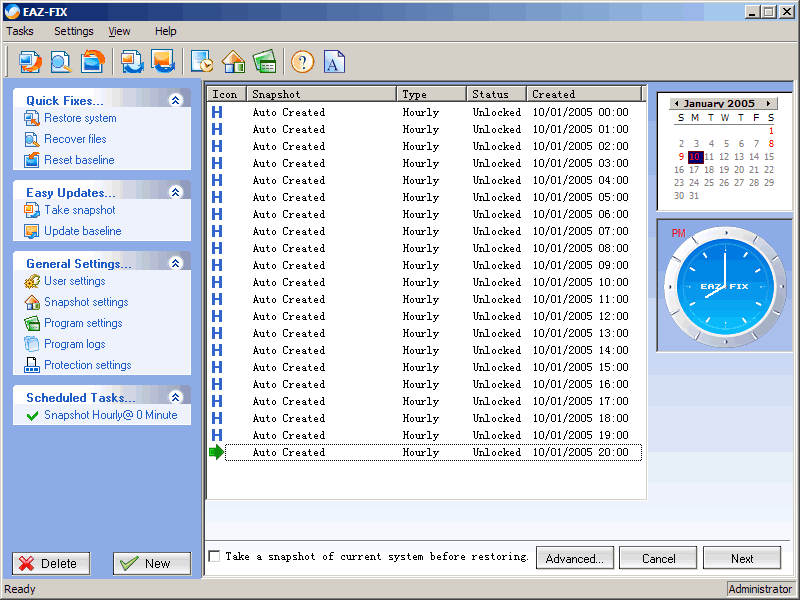Click the question mark help toolbar icon
The image size is (800, 600).
pyautogui.click(x=303, y=62)
